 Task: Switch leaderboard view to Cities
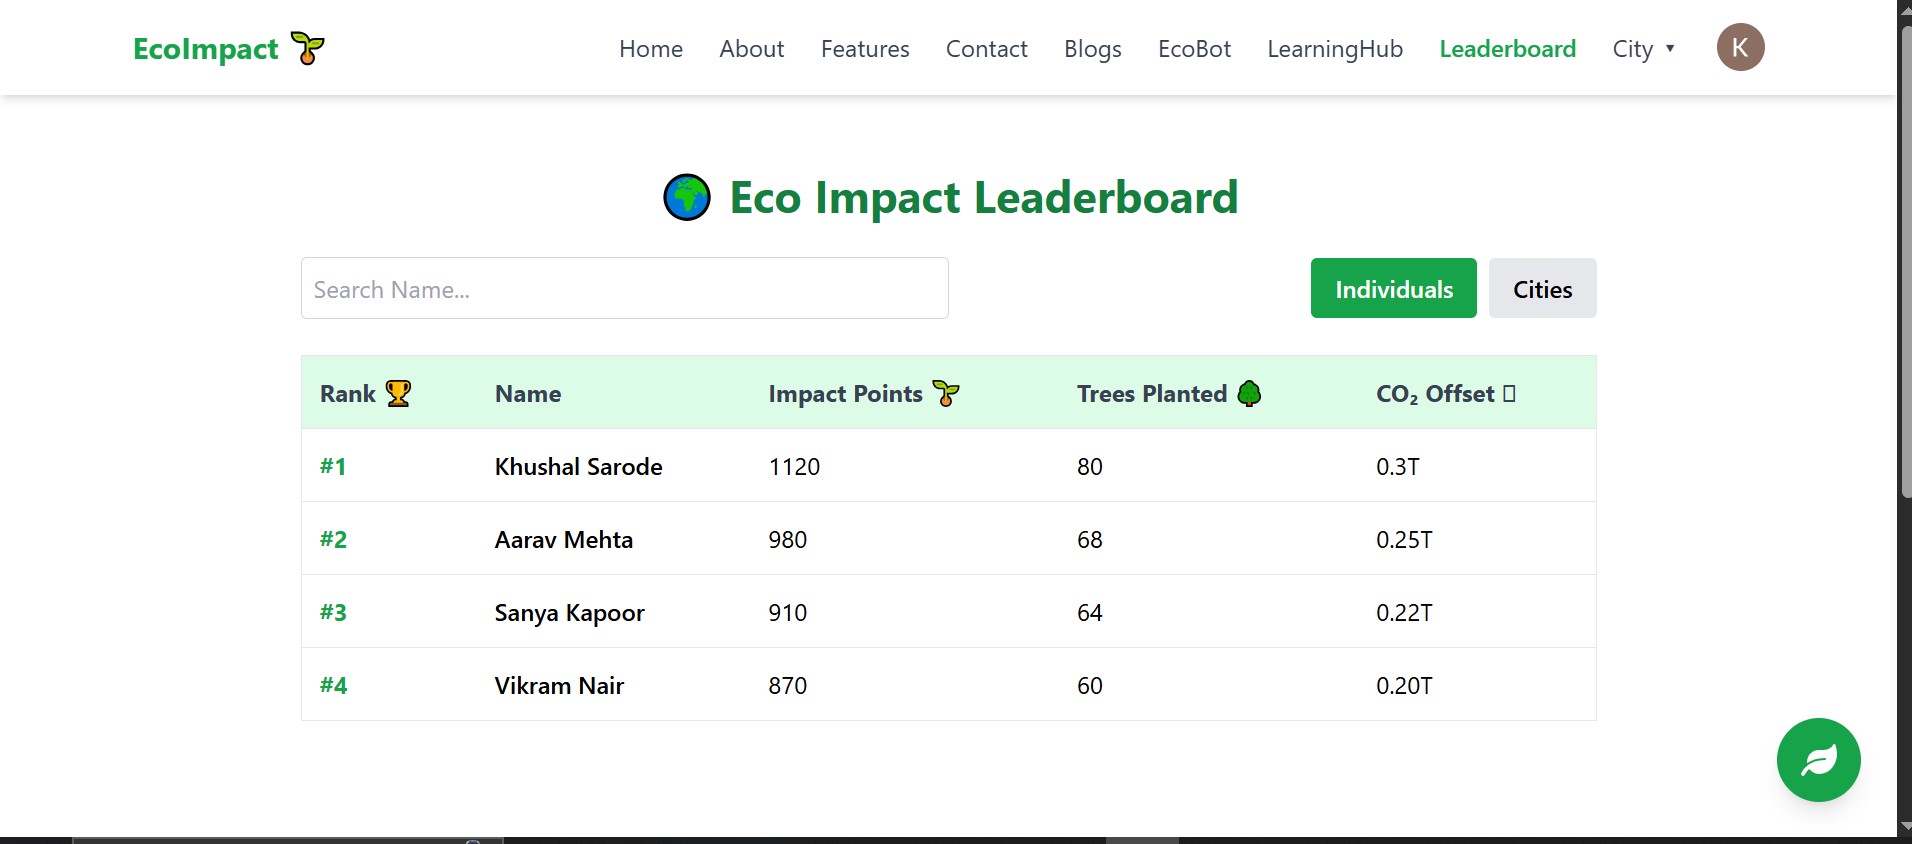[x=1542, y=289]
